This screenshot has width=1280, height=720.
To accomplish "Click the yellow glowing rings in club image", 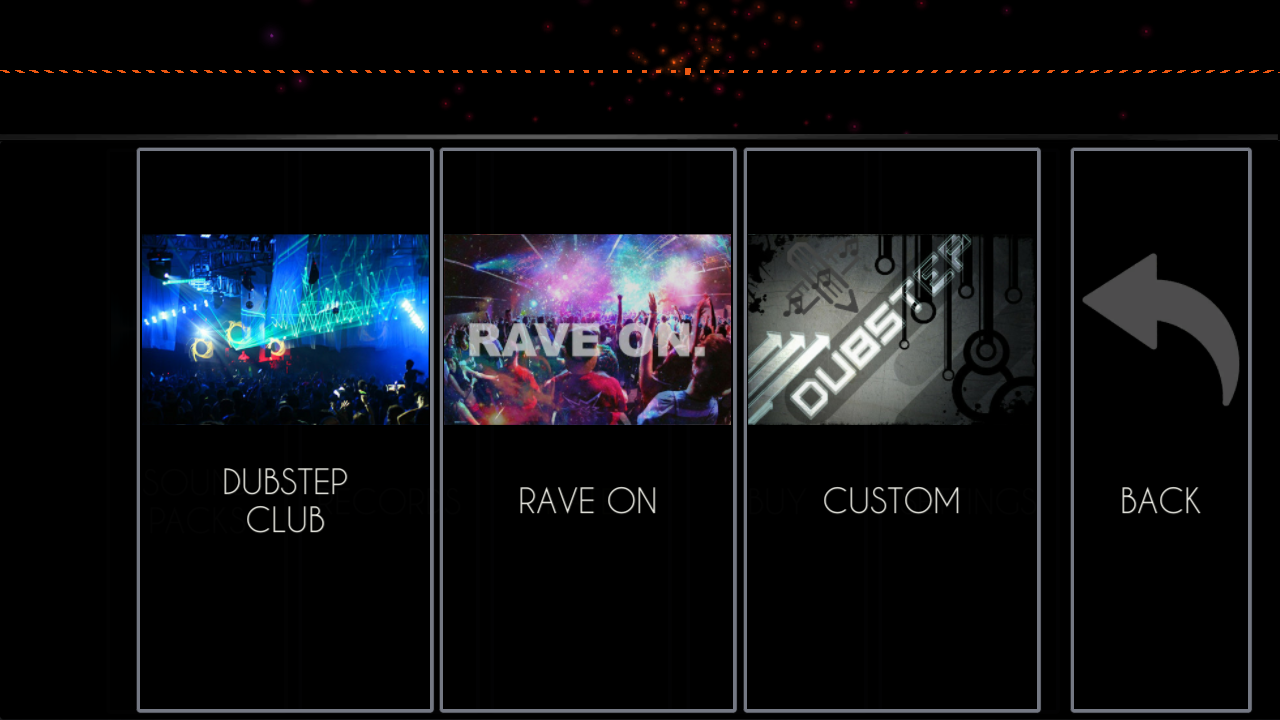I will pyautogui.click(x=239, y=340).
